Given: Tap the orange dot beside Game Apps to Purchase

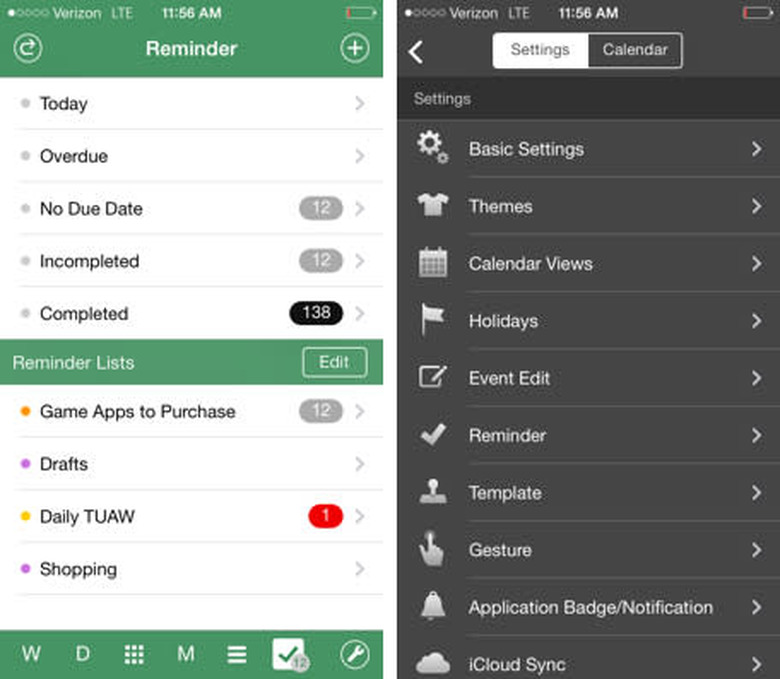Looking at the screenshot, I should pyautogui.click(x=25, y=412).
